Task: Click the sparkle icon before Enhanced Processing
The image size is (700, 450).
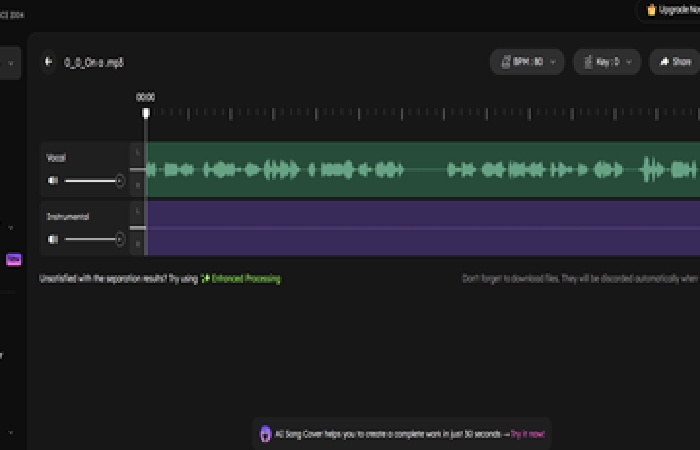Action: (x=205, y=279)
